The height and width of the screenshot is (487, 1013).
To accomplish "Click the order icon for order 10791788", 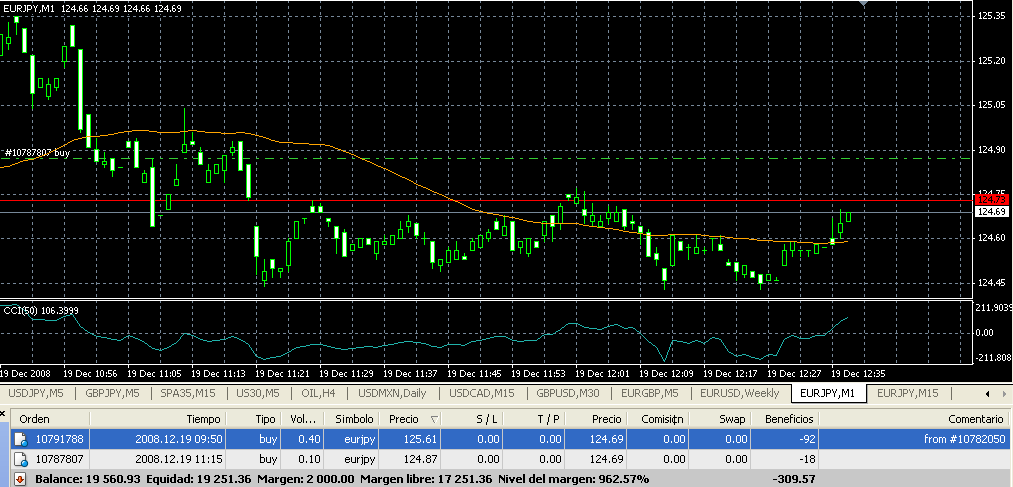I will coord(20,440).
